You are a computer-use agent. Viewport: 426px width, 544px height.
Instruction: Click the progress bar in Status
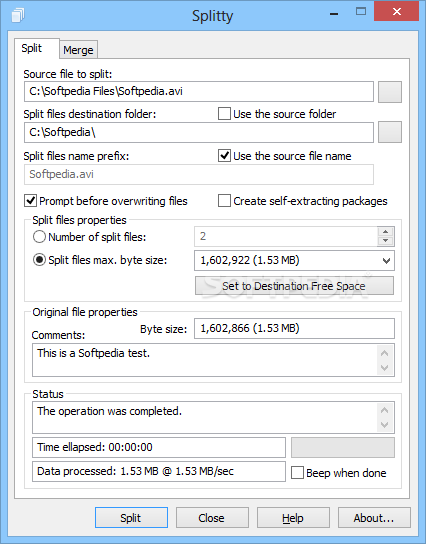343,447
